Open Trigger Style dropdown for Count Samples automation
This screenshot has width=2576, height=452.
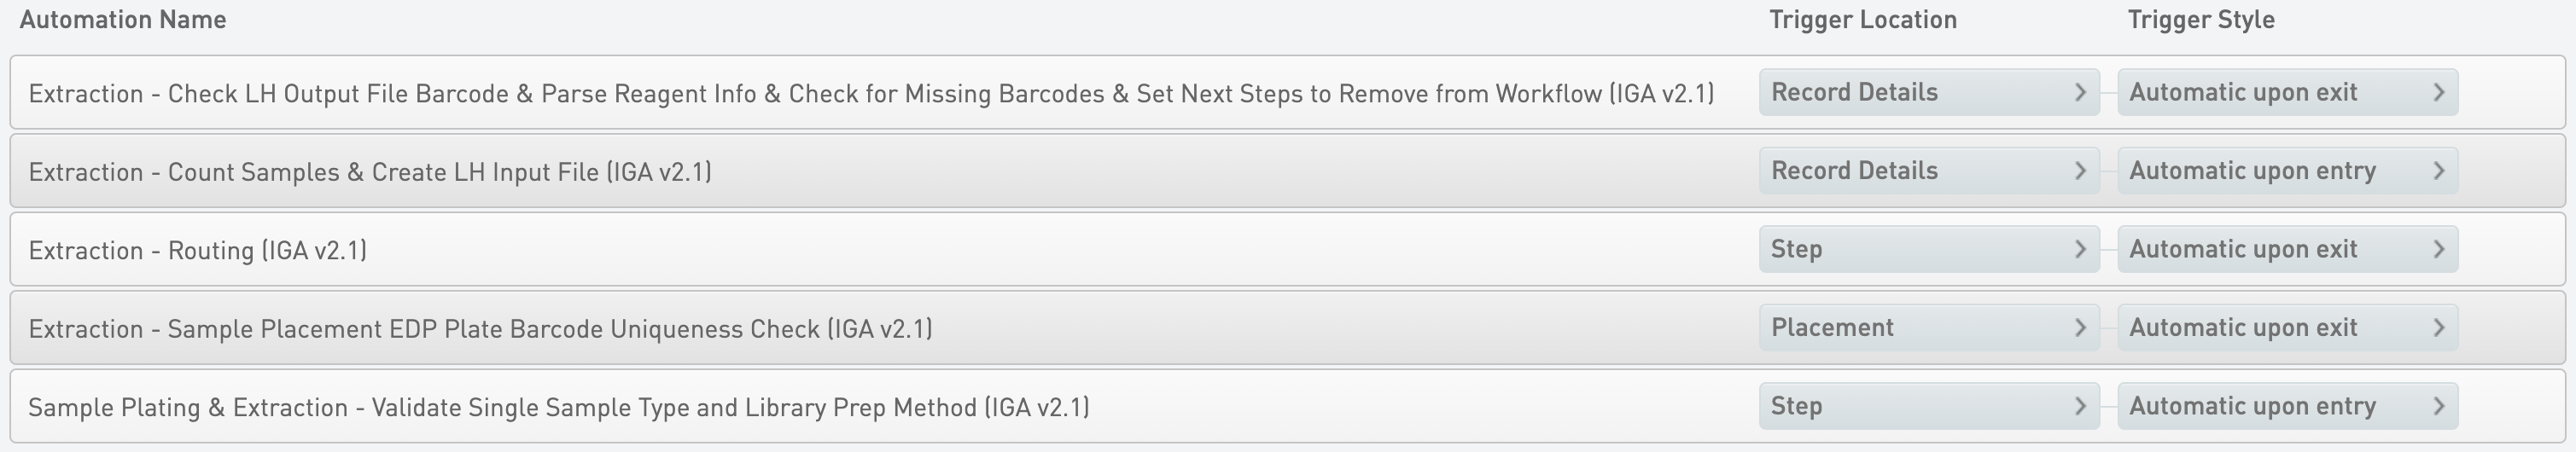point(2286,171)
